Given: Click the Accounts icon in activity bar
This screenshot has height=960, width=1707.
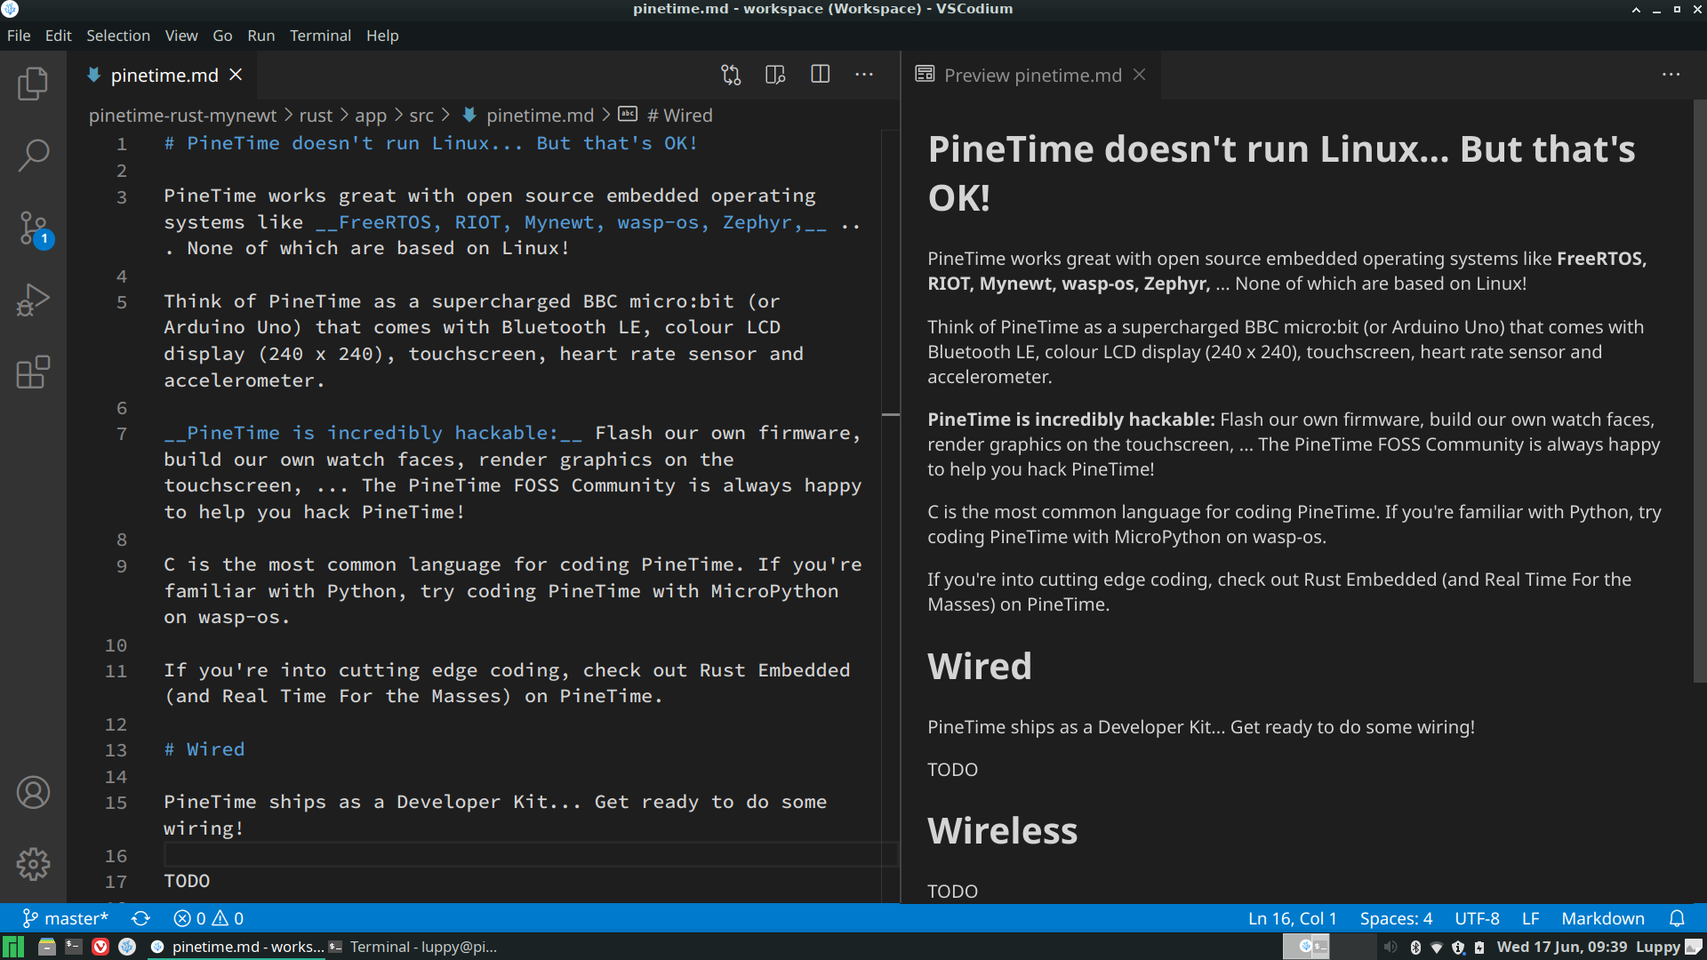Looking at the screenshot, I should point(33,792).
